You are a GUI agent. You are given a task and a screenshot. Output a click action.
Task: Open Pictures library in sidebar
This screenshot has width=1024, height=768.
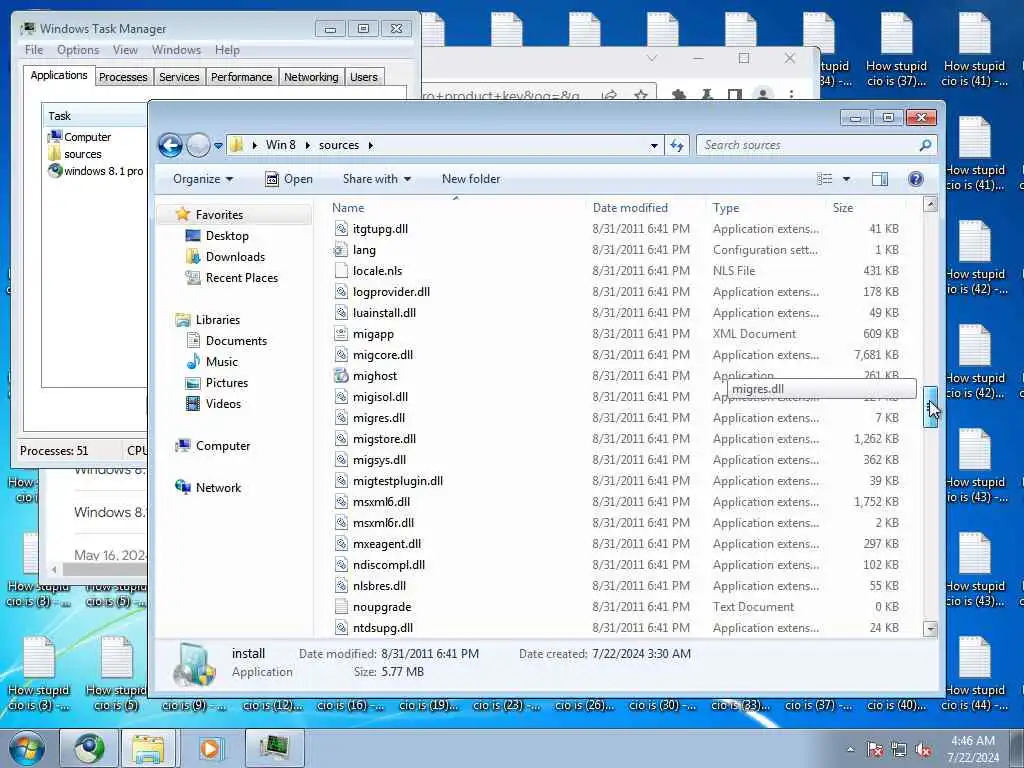point(227,383)
